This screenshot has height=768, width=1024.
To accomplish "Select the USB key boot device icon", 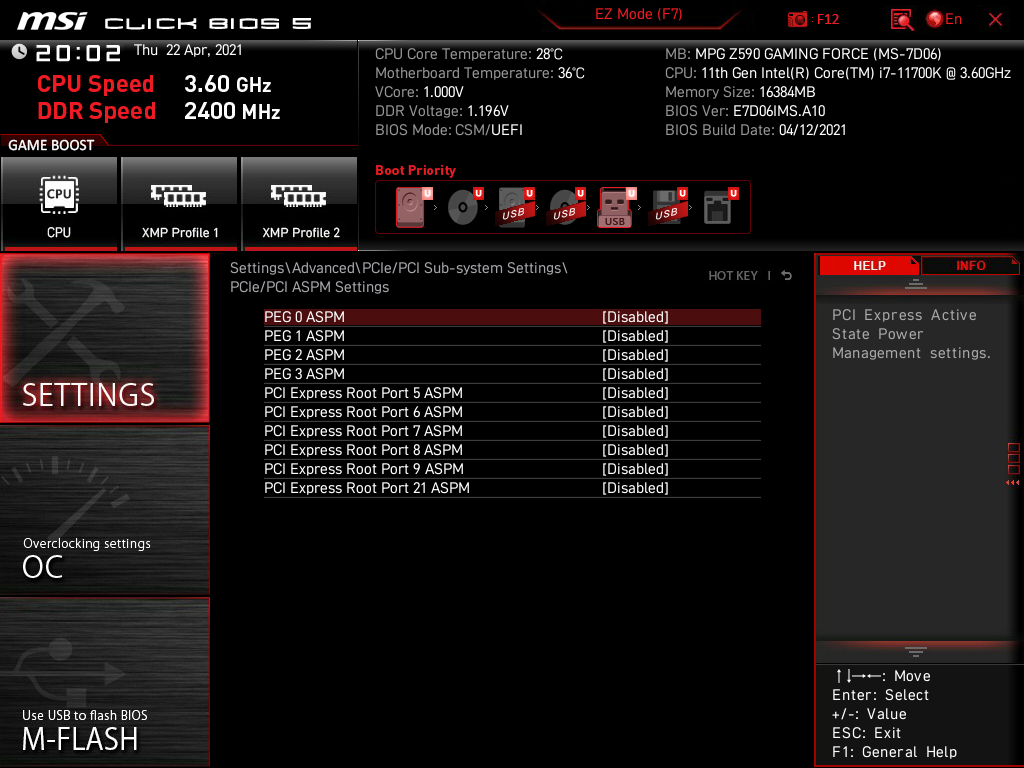I will (616, 207).
